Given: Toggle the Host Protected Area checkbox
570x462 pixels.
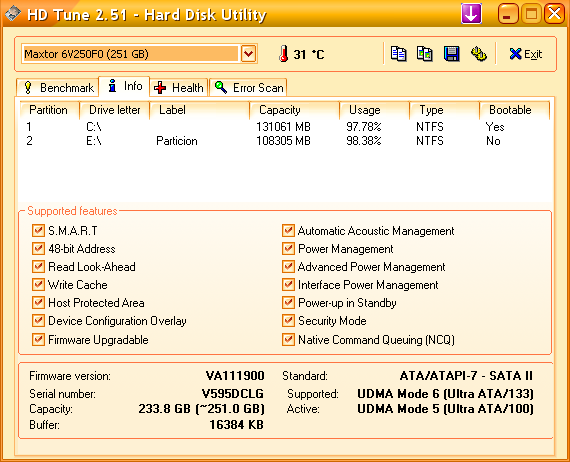Looking at the screenshot, I should click(38, 303).
